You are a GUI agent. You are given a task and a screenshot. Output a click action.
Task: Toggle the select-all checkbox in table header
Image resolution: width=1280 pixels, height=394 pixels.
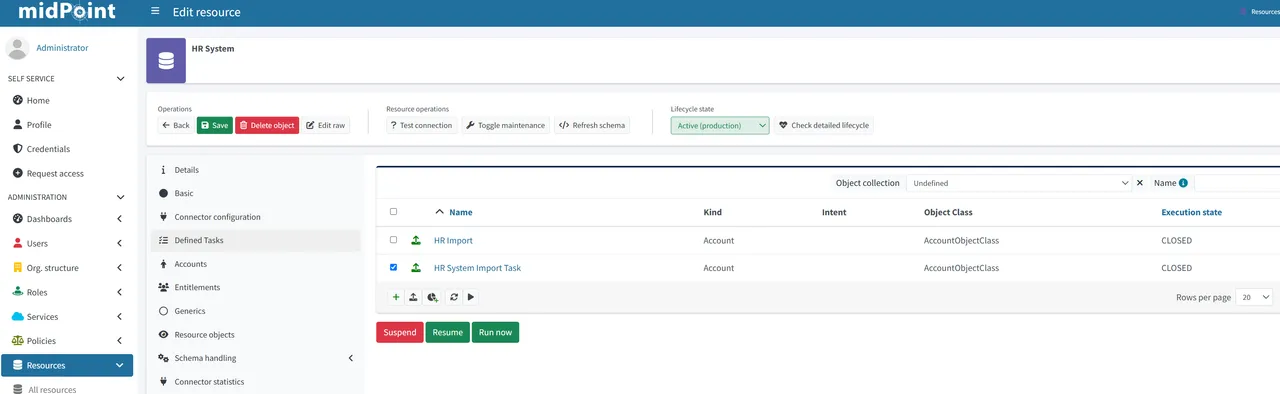click(393, 212)
